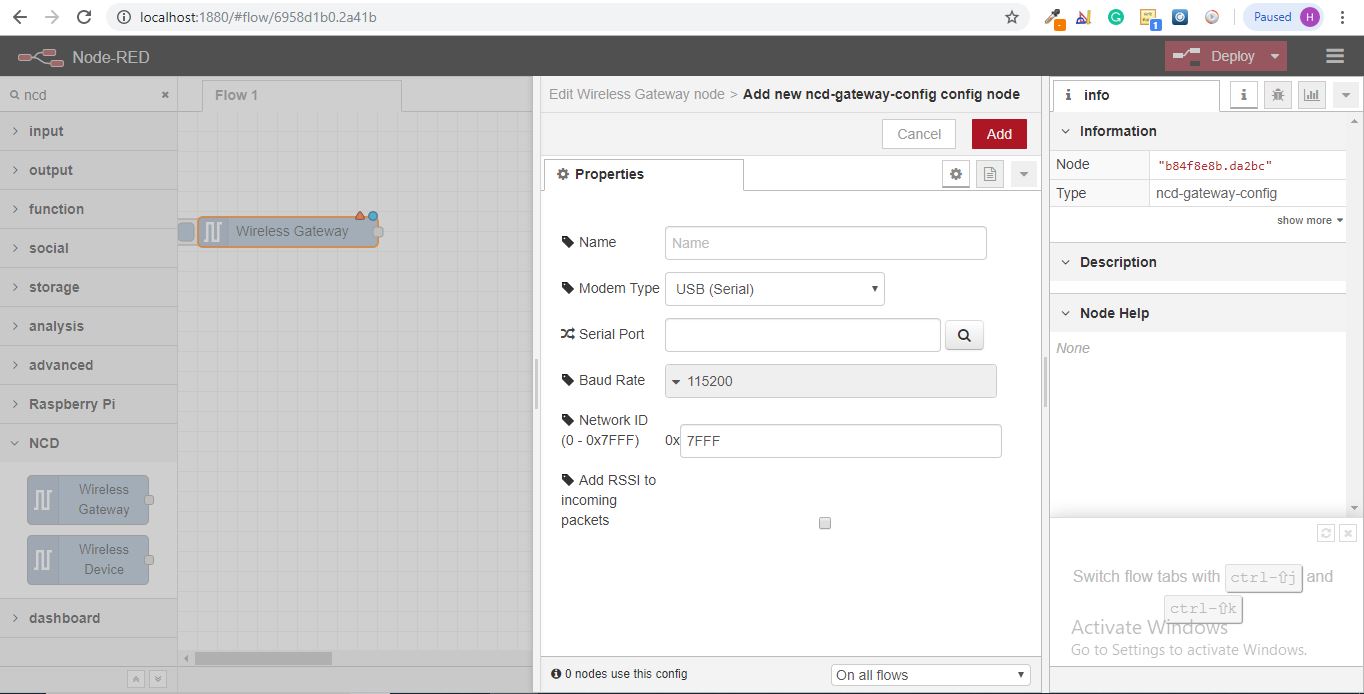
Task: Click the Type value ncd-gateway-config
Action: tap(1216, 193)
